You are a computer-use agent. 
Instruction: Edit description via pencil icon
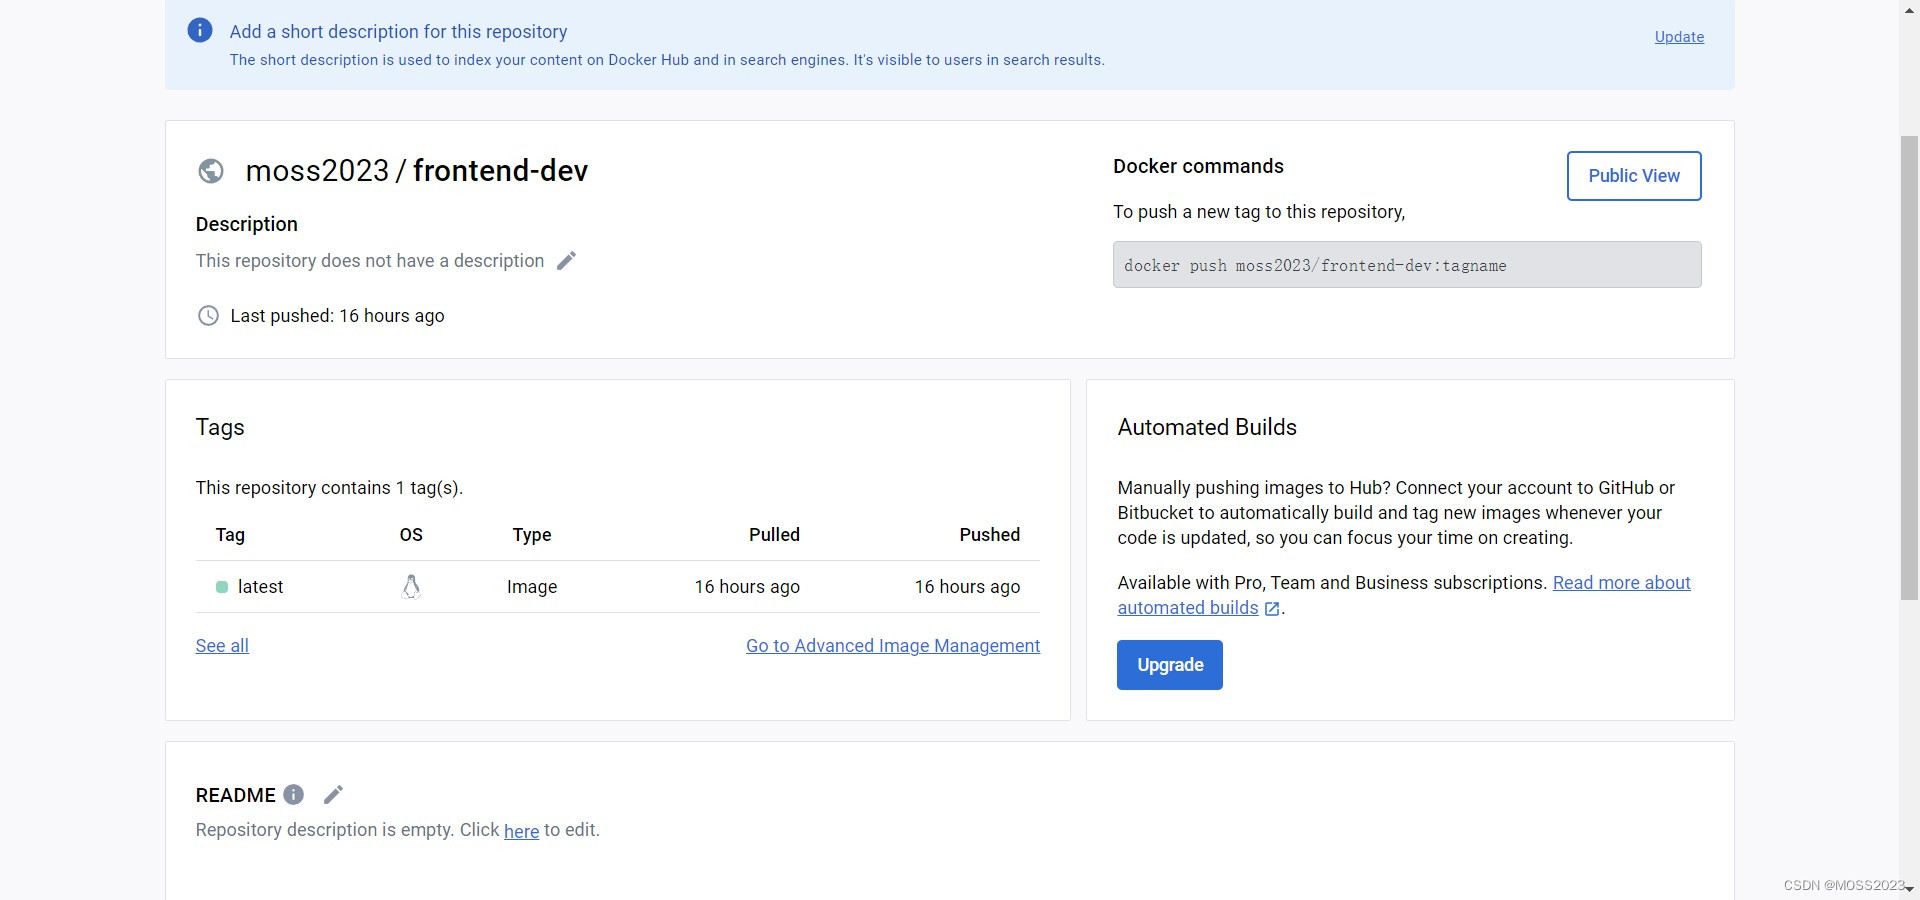click(566, 261)
